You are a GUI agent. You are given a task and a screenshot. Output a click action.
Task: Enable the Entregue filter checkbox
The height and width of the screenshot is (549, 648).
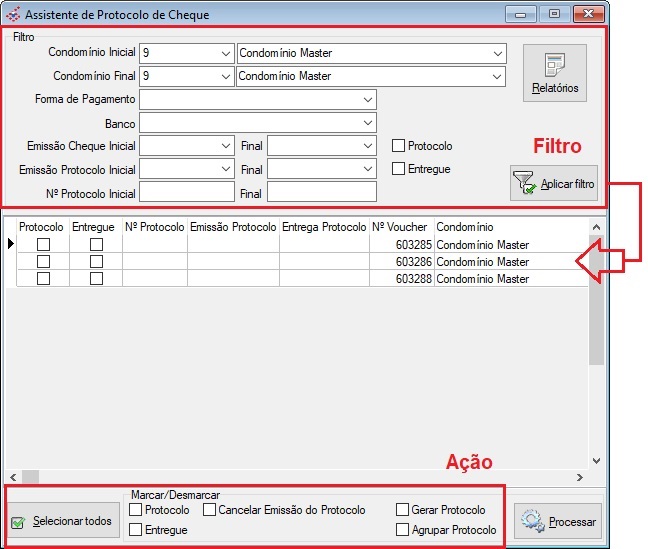399,169
